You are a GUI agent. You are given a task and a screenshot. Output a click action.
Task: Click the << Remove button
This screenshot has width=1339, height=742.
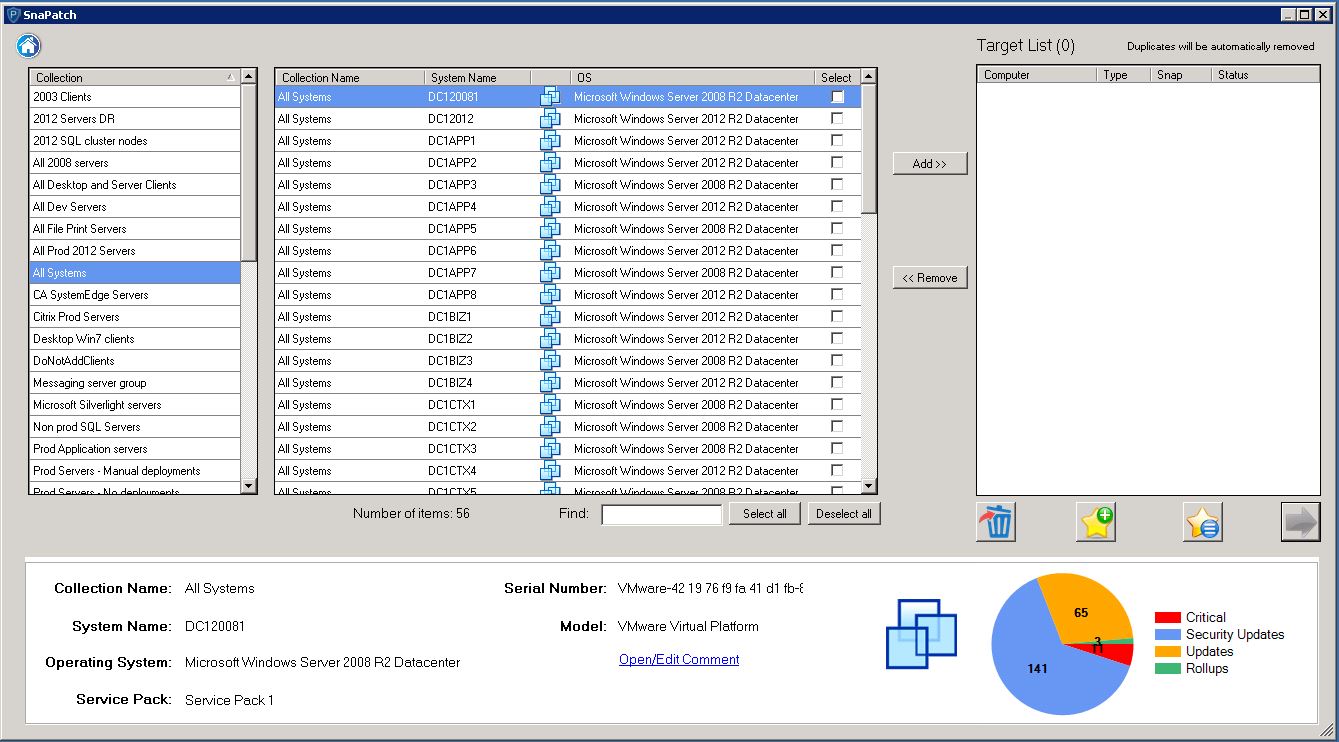click(x=930, y=278)
